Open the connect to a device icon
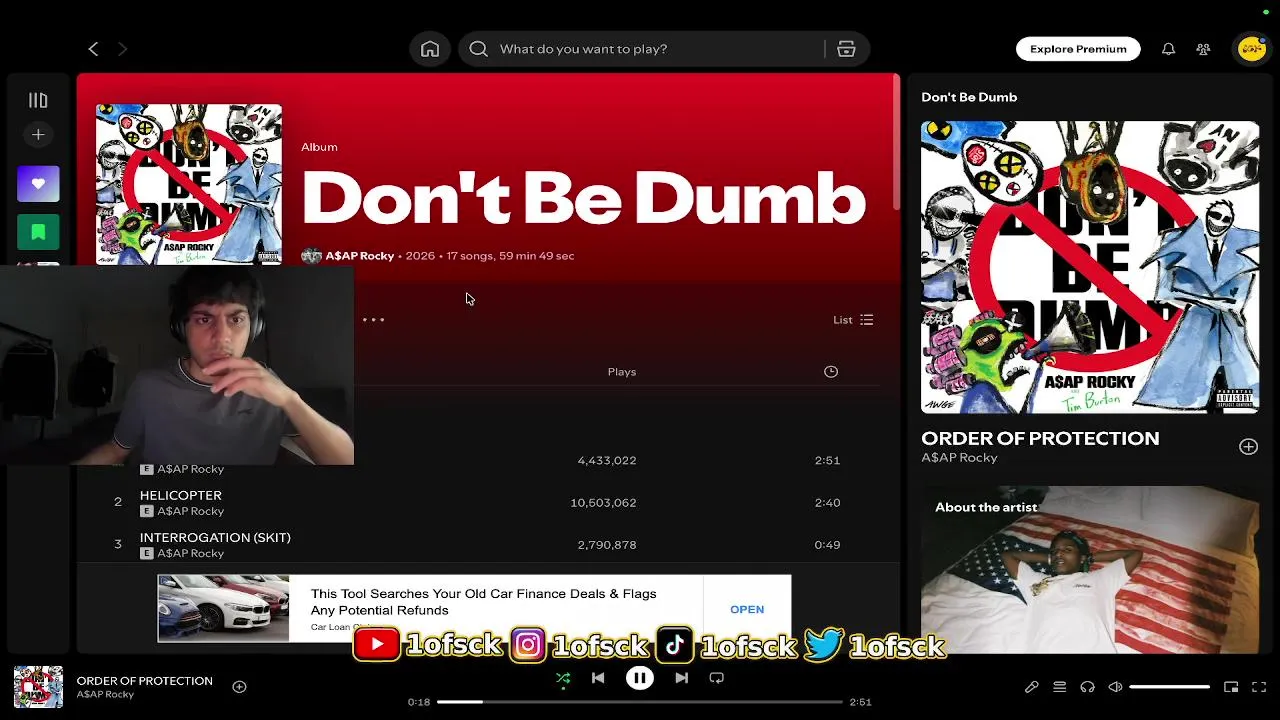The width and height of the screenshot is (1280, 720). (1087, 687)
